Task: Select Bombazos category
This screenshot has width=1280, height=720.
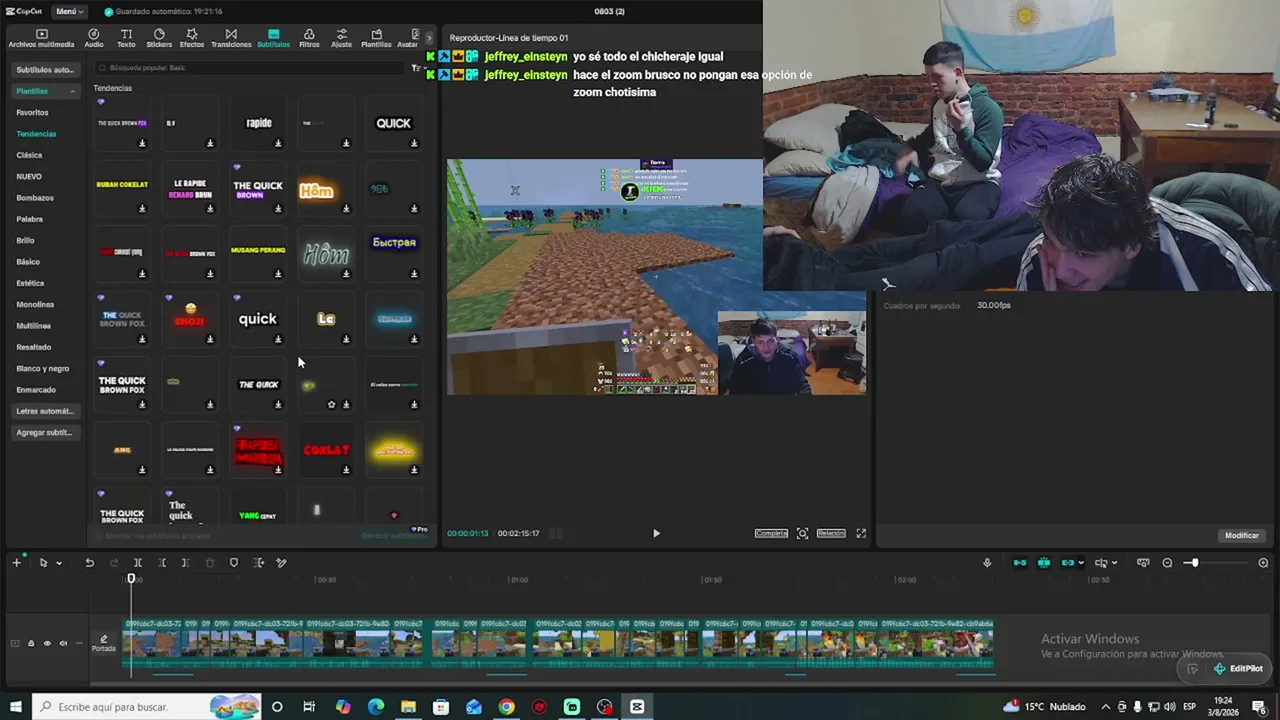Action: coord(35,198)
